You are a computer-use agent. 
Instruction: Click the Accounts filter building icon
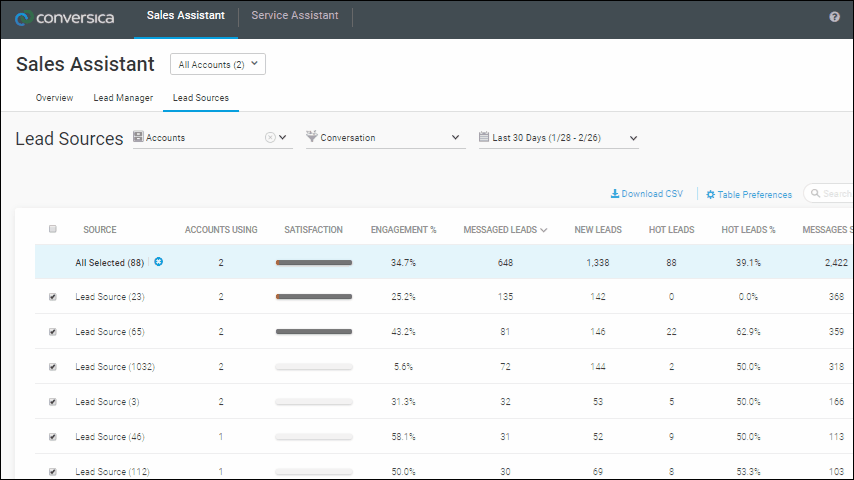pyautogui.click(x=138, y=137)
